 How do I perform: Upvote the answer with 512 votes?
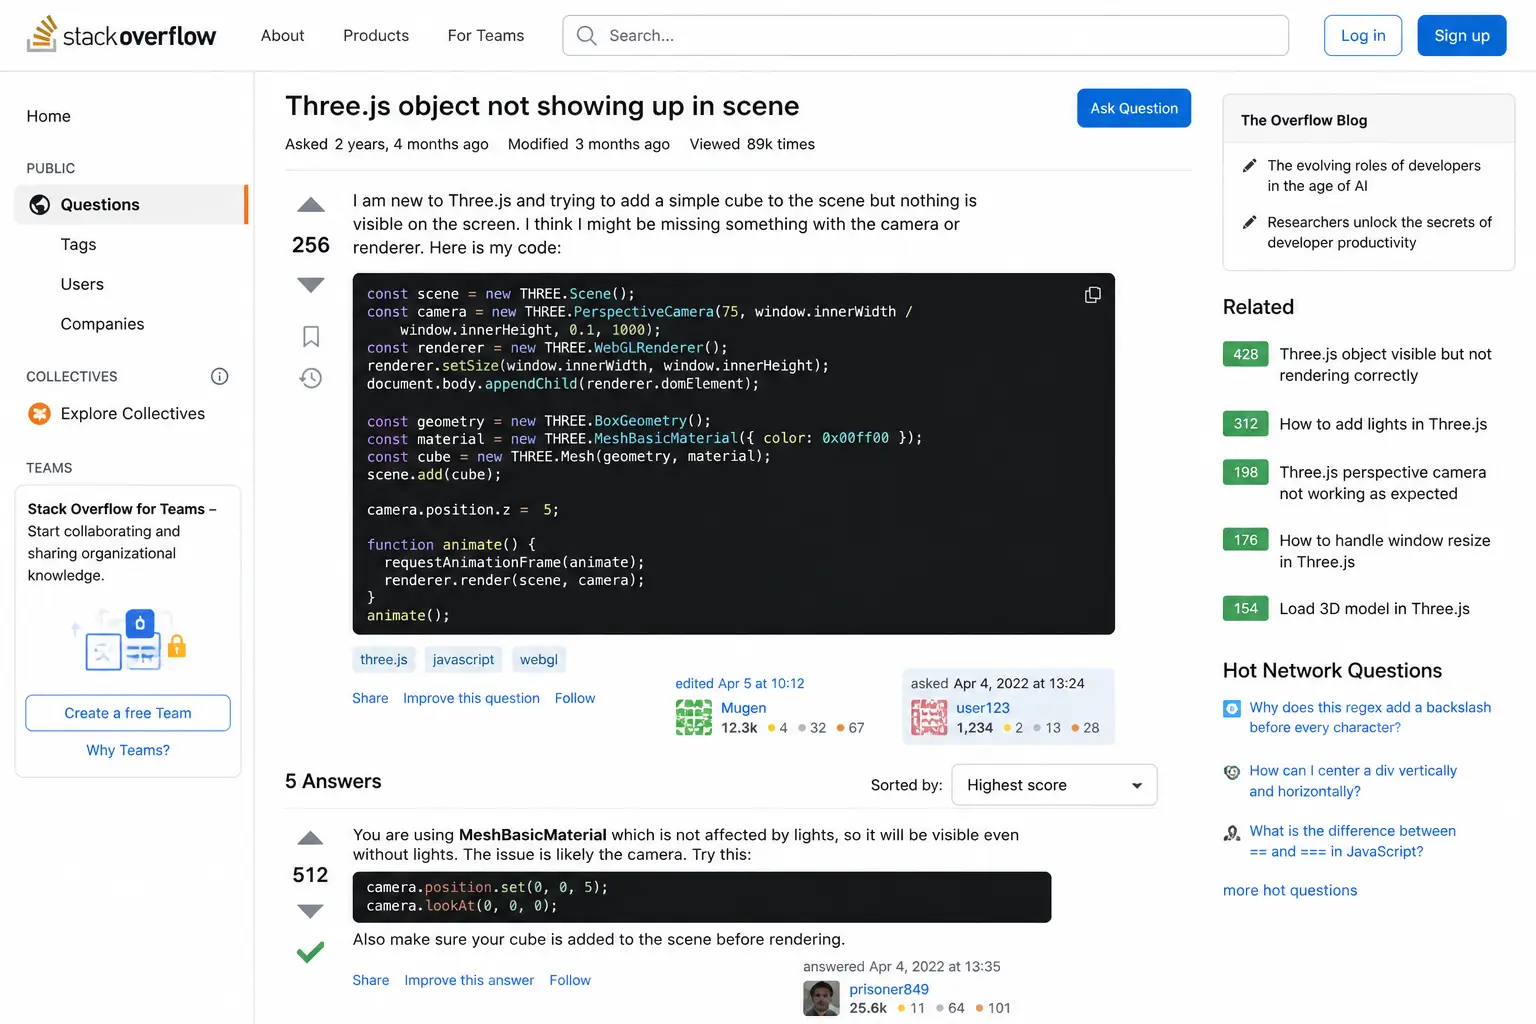click(x=311, y=838)
